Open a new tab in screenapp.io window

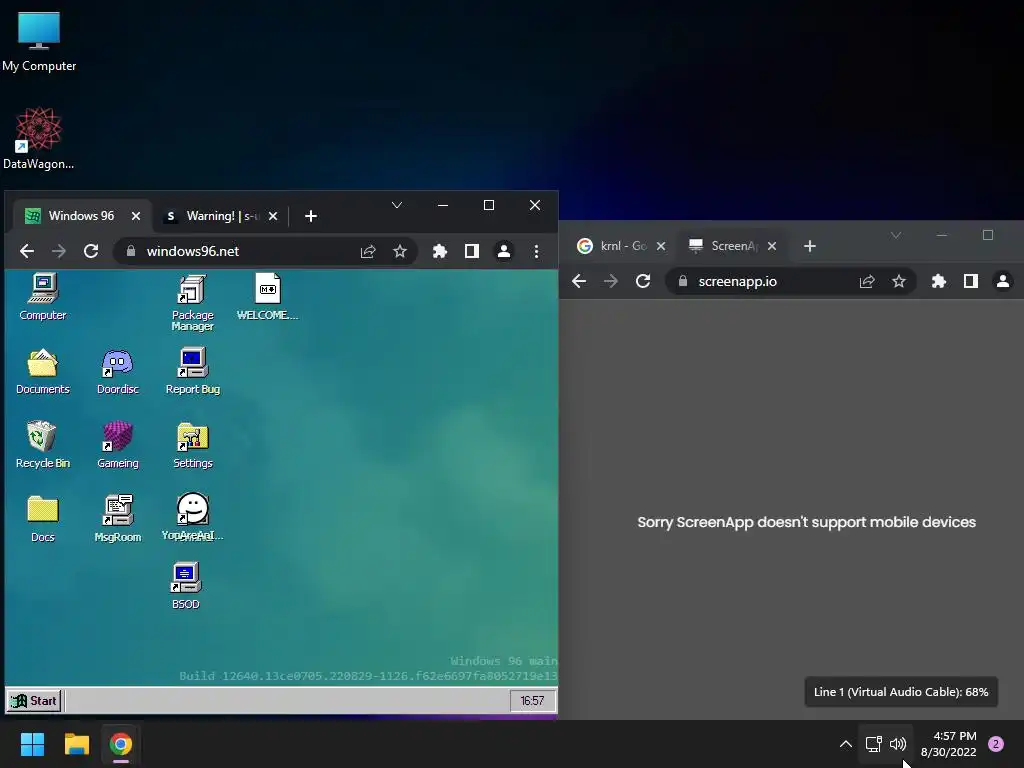tap(810, 246)
